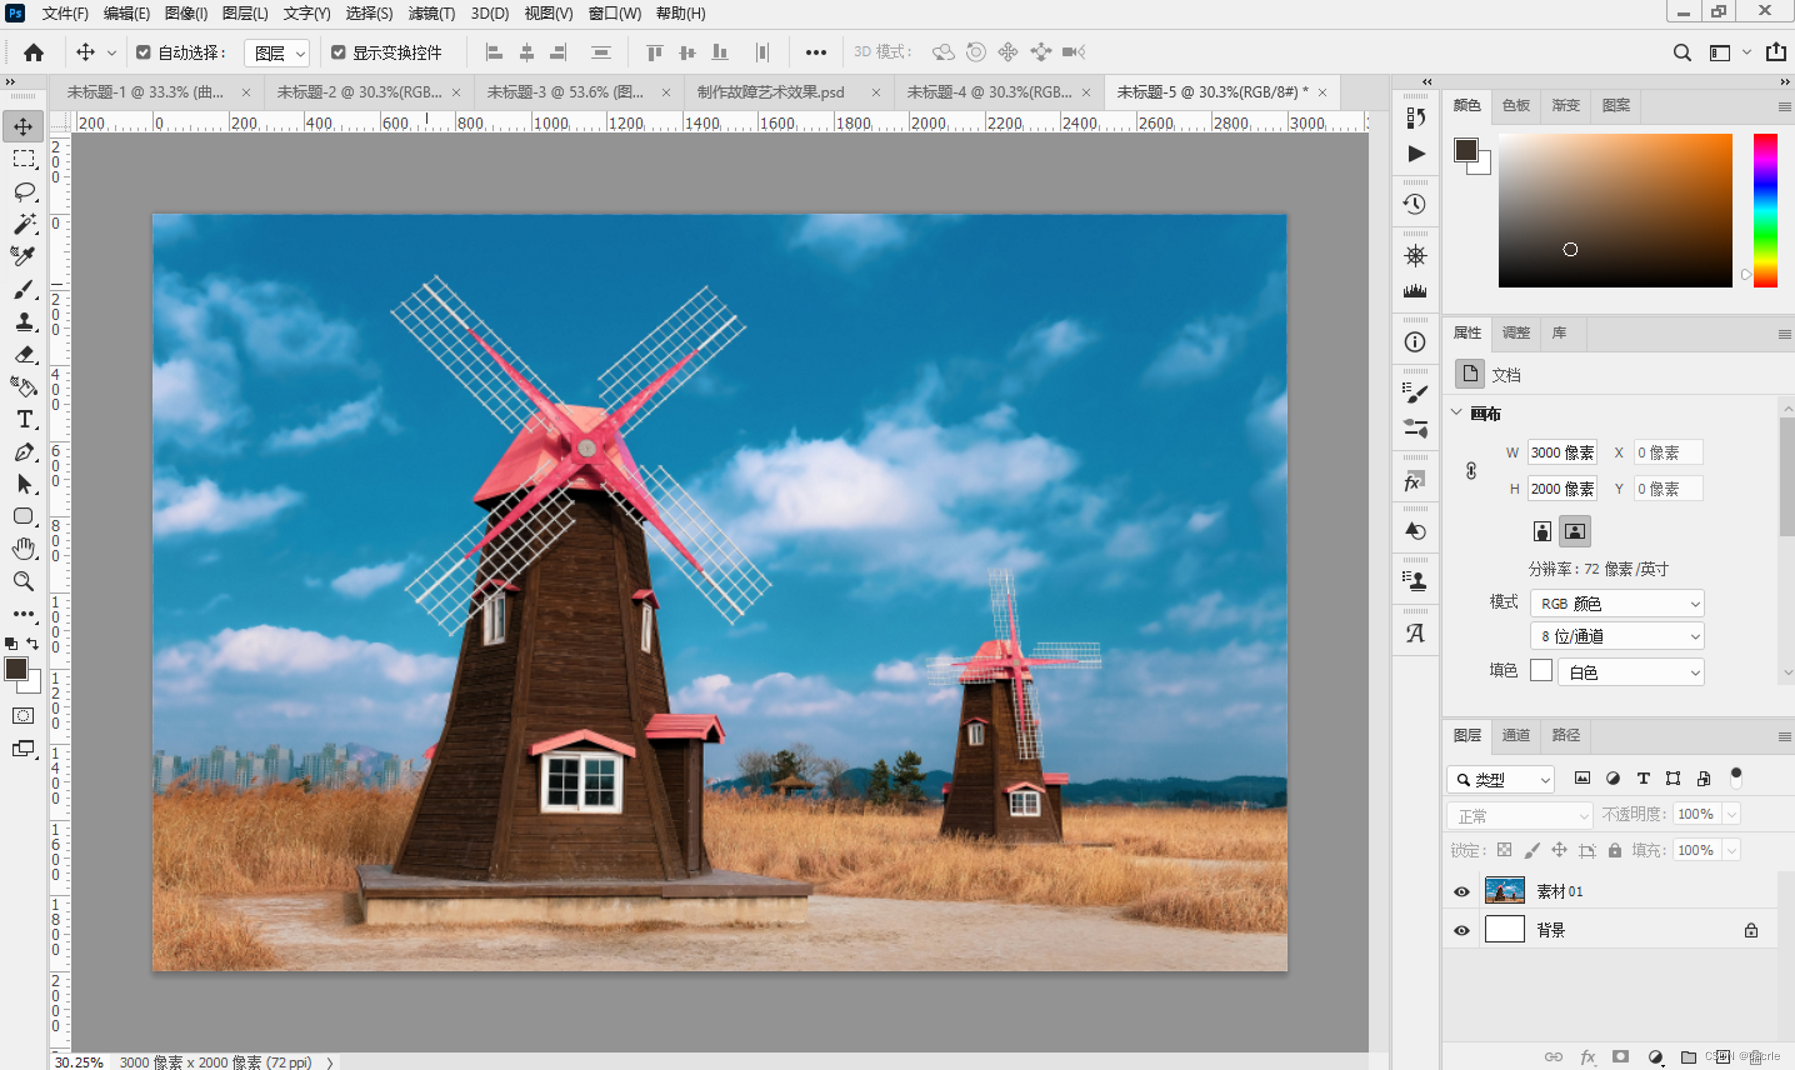Choose the Eraser tool
The height and width of the screenshot is (1070, 1795).
[23, 354]
